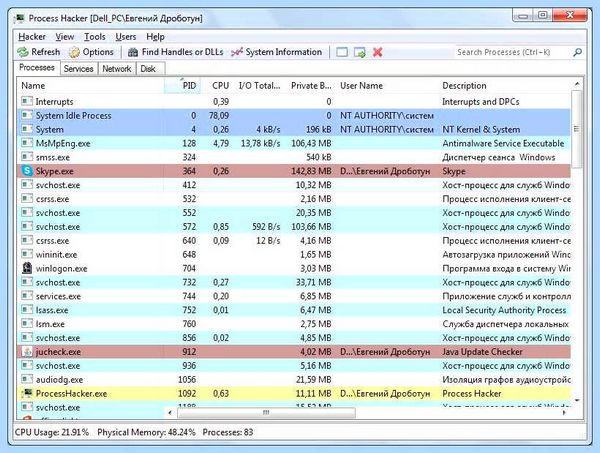
Task: Open Find Handles or DLLs
Action: (175, 52)
